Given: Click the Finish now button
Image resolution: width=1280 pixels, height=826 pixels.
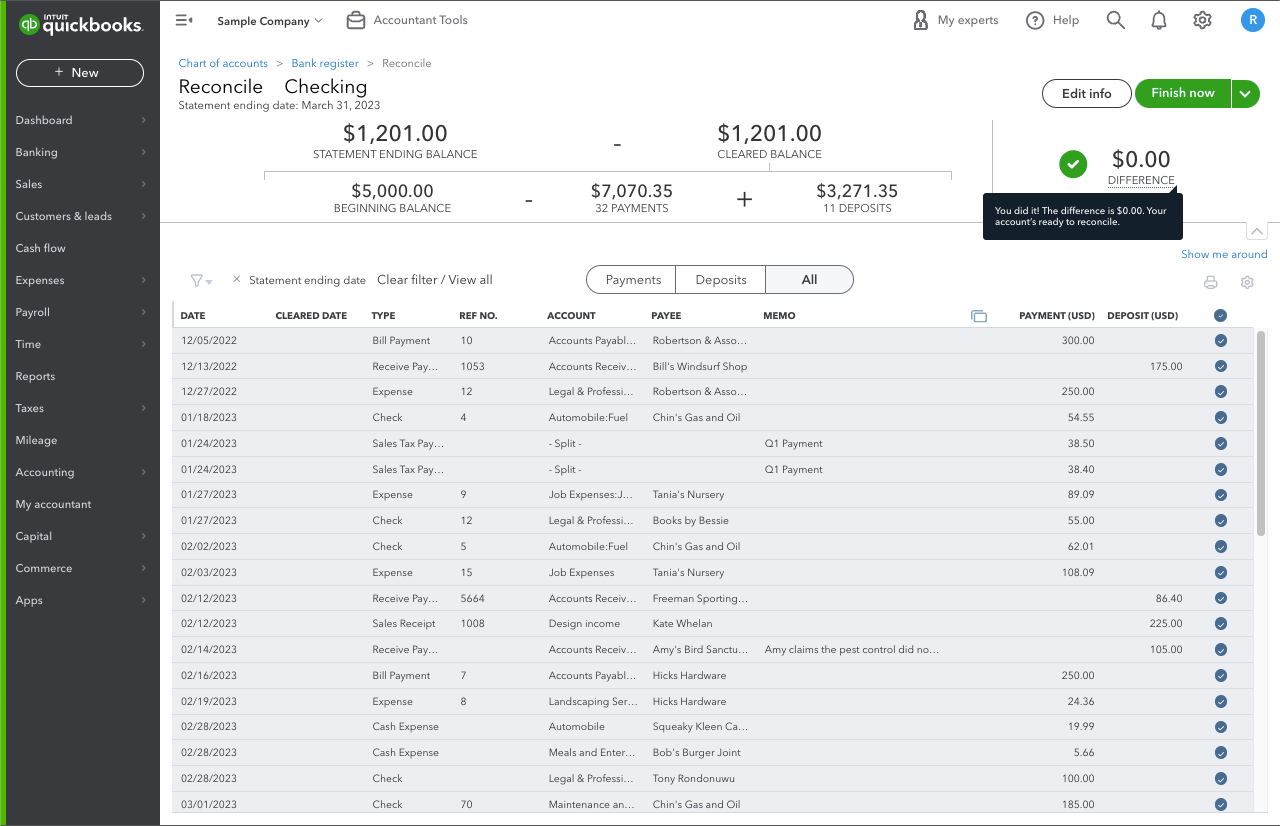Looking at the screenshot, I should [1183, 93].
